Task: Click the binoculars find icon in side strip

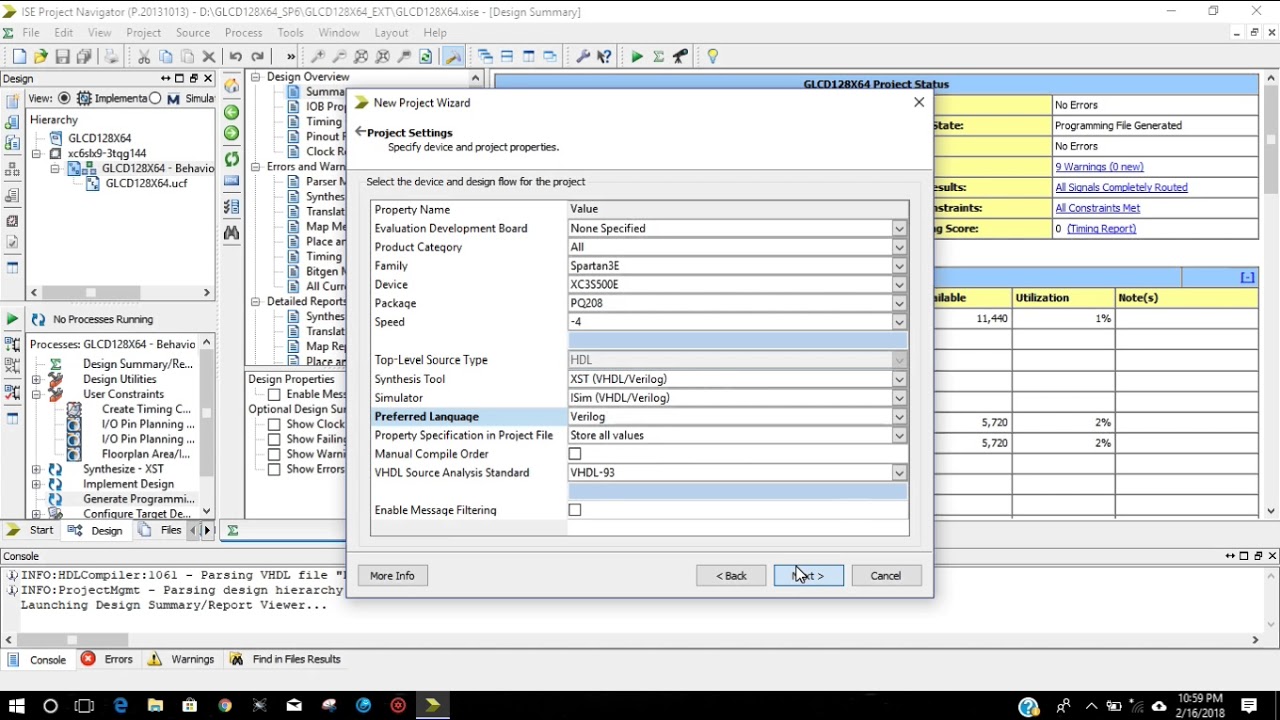Action: [x=232, y=233]
